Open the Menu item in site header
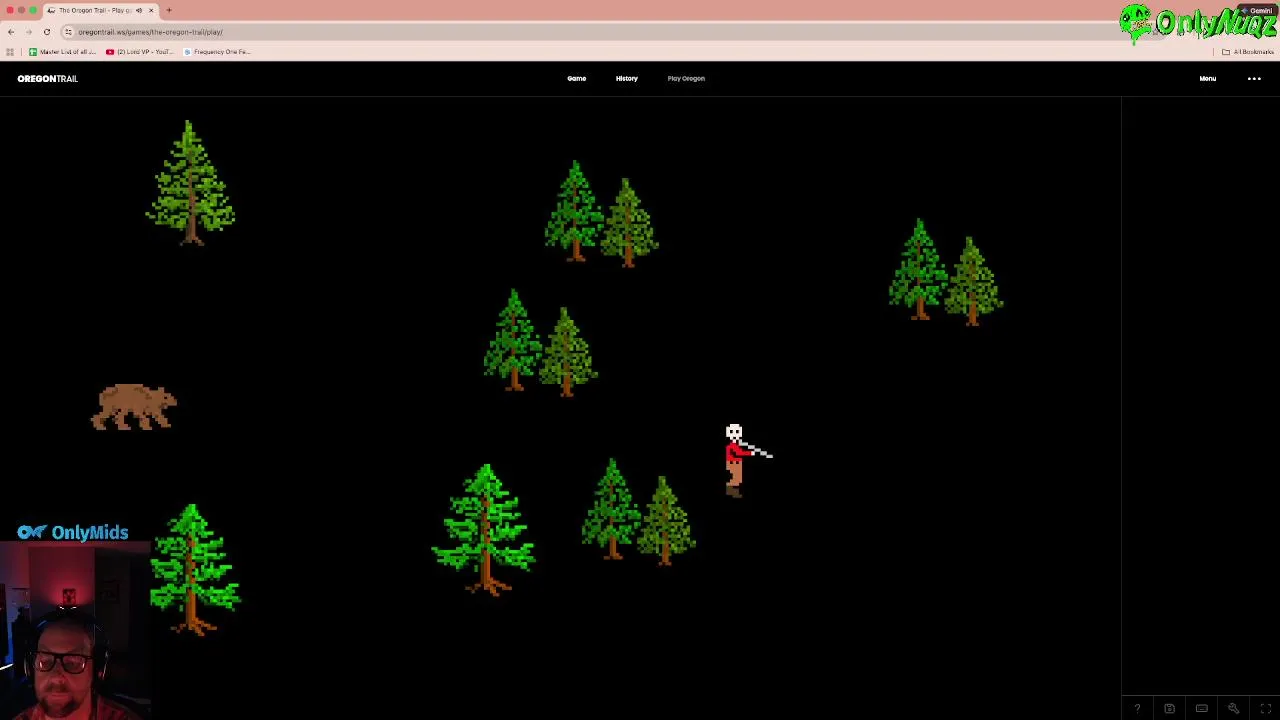This screenshot has height=720, width=1280. point(1208,78)
